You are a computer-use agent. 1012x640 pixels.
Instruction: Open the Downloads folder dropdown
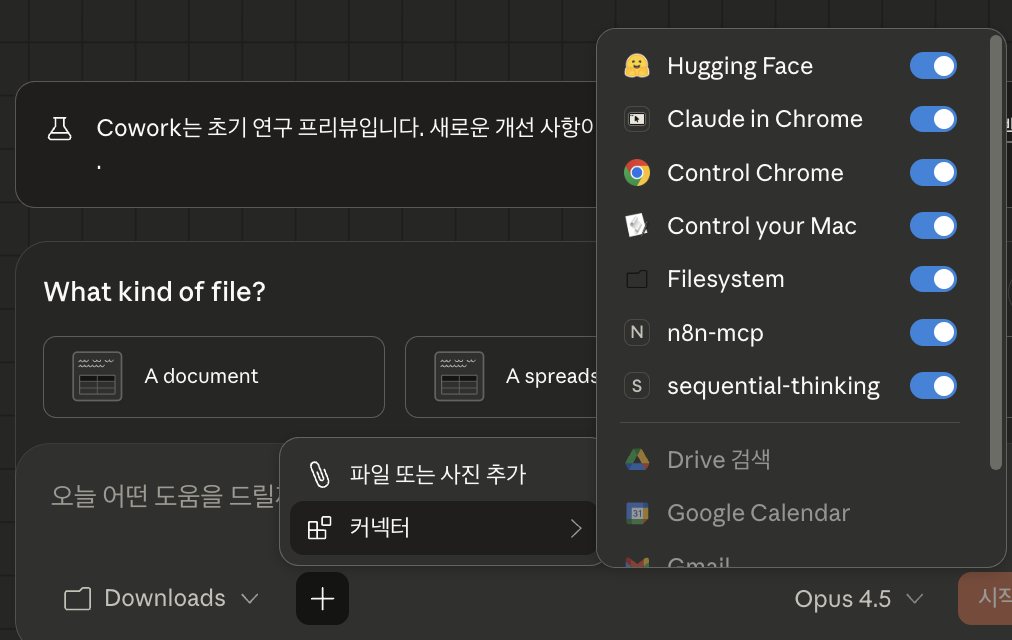tap(161, 599)
